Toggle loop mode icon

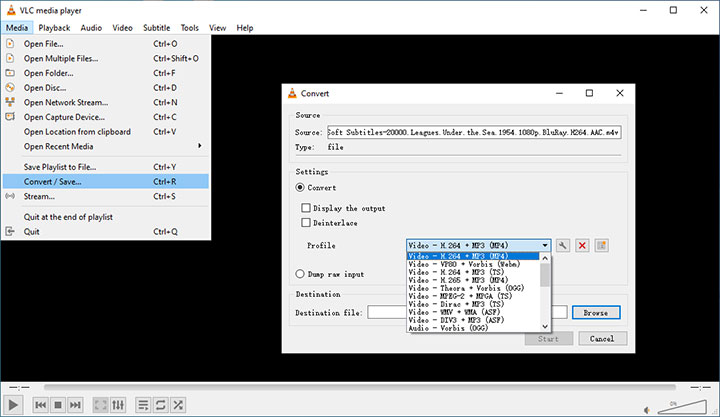tap(161, 405)
